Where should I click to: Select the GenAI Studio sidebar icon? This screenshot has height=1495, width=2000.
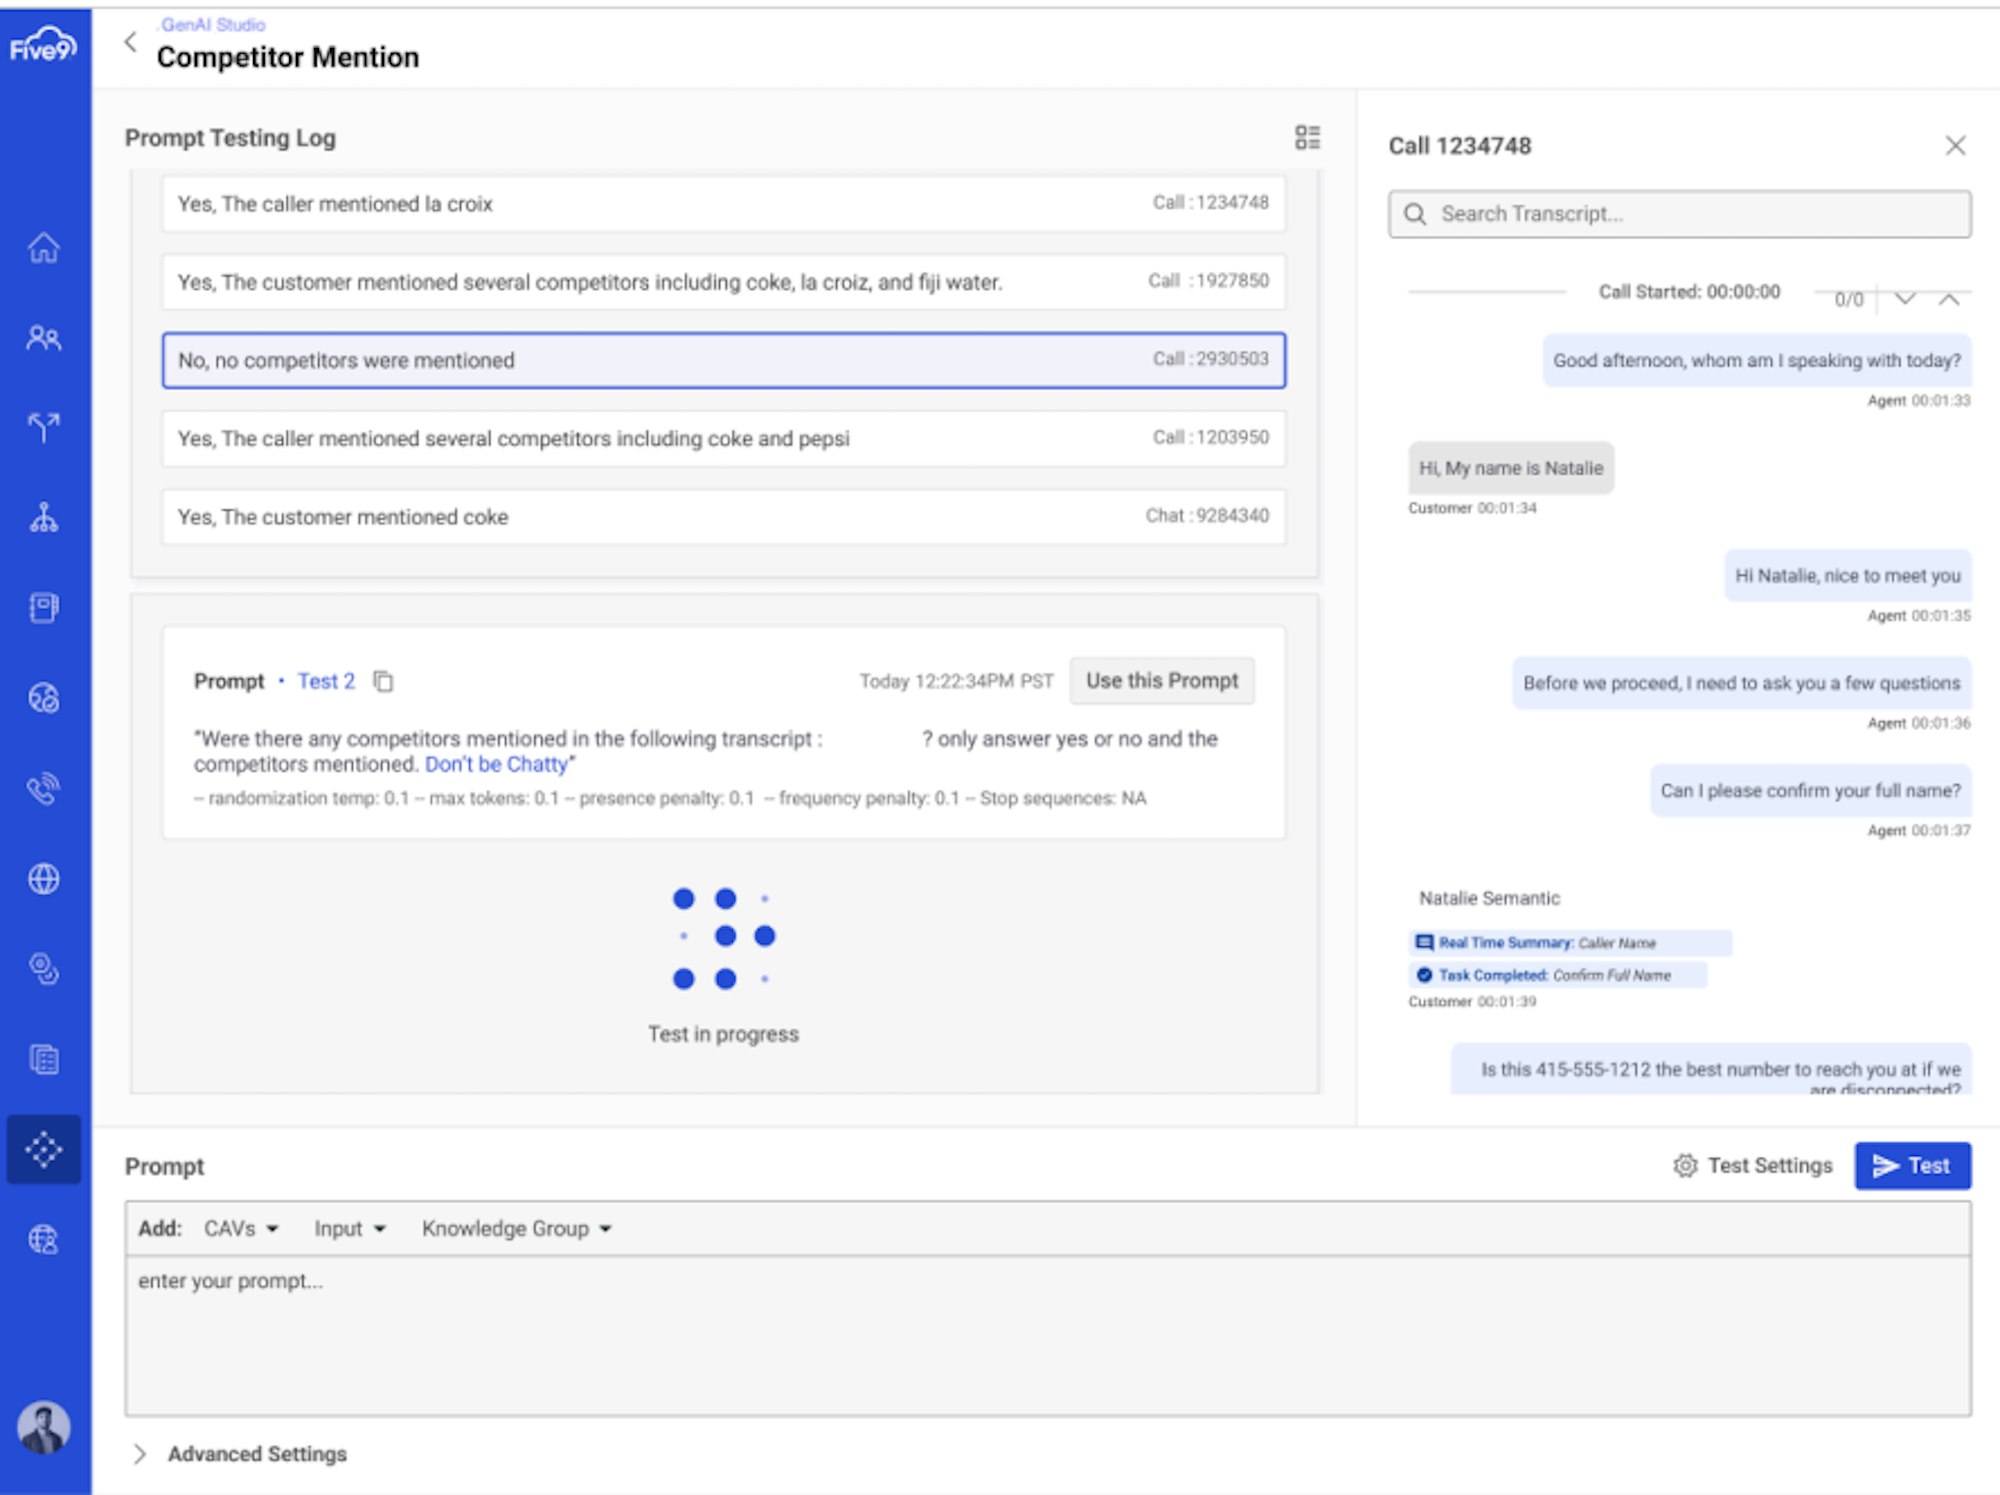[x=44, y=1149]
